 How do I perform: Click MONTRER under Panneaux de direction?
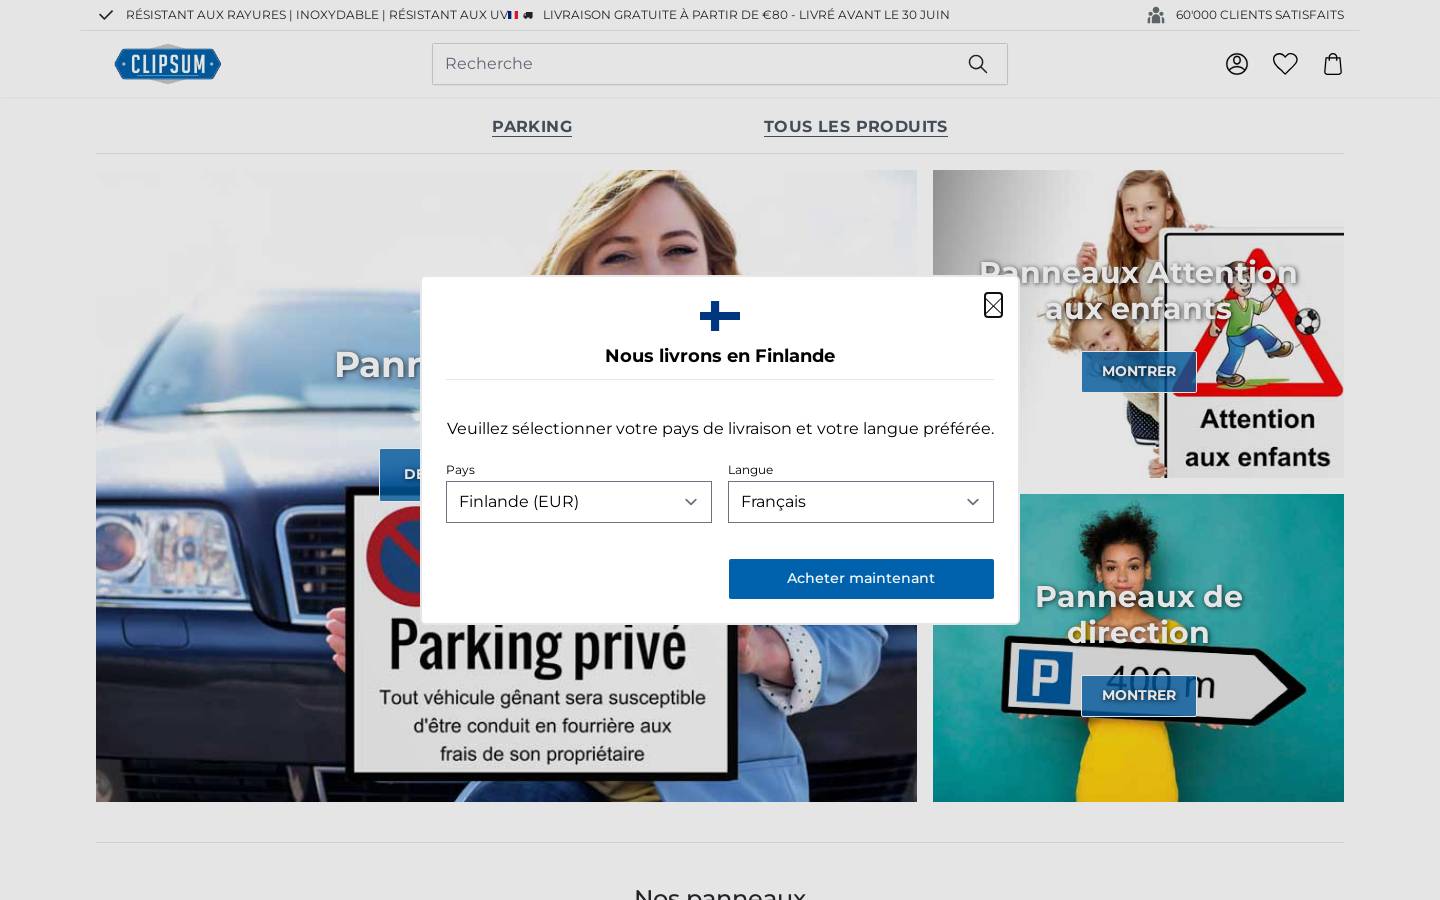click(x=1139, y=696)
